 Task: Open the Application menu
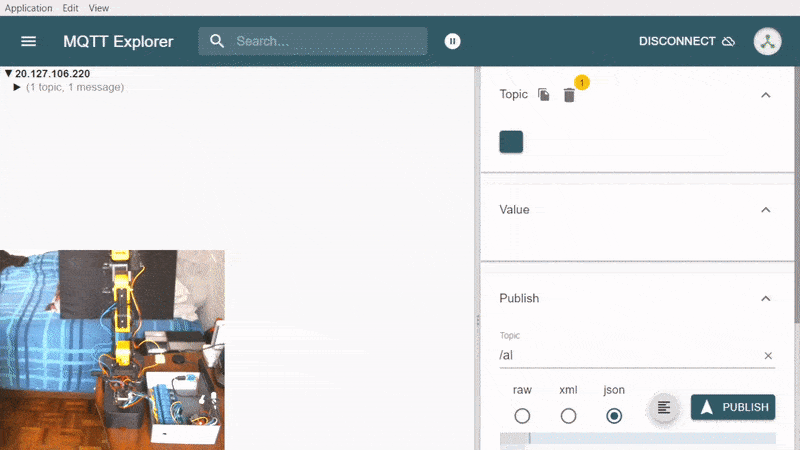click(29, 8)
